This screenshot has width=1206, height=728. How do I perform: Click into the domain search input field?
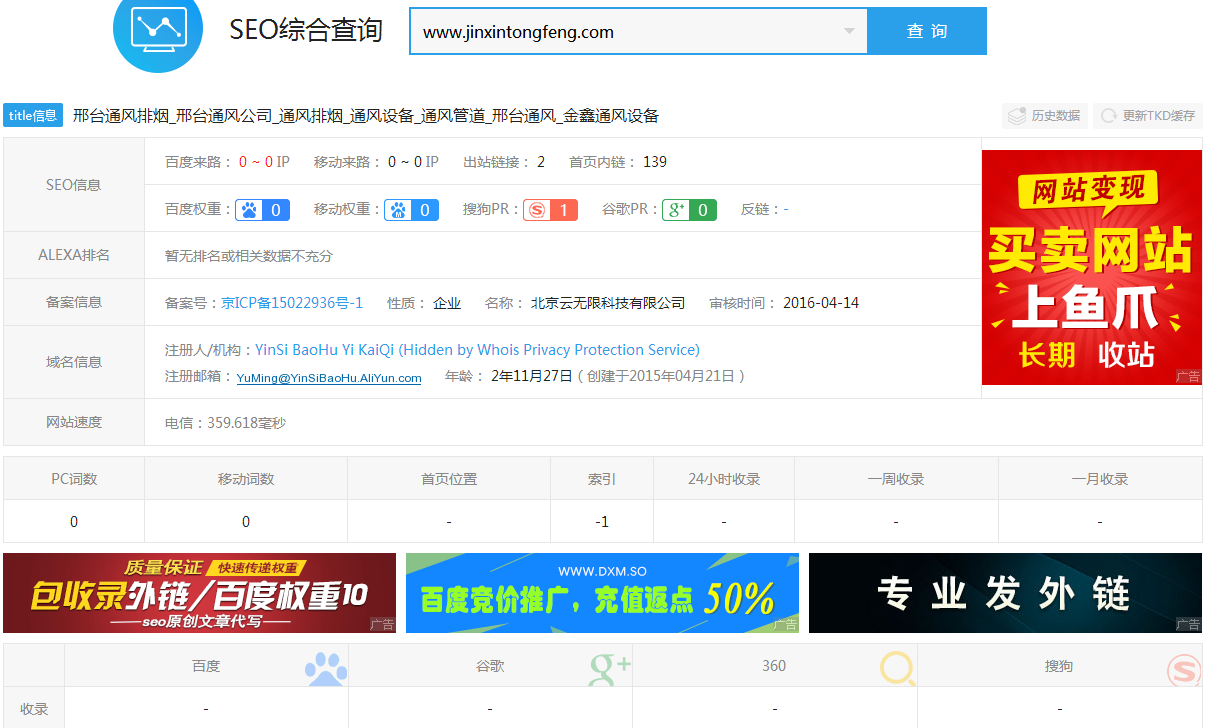pyautogui.click(x=620, y=32)
